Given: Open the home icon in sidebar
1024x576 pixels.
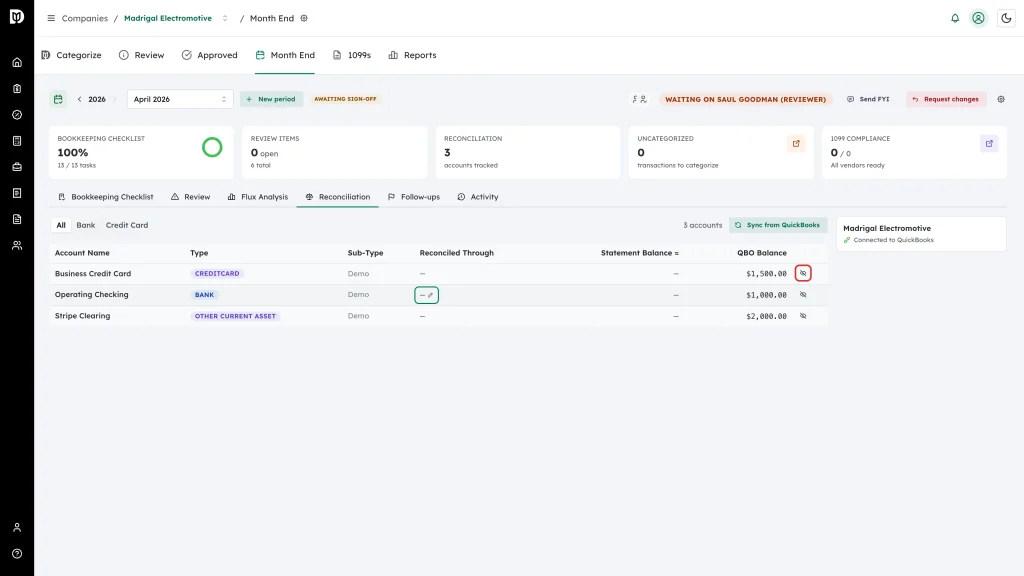Looking at the screenshot, I should pos(17,63).
